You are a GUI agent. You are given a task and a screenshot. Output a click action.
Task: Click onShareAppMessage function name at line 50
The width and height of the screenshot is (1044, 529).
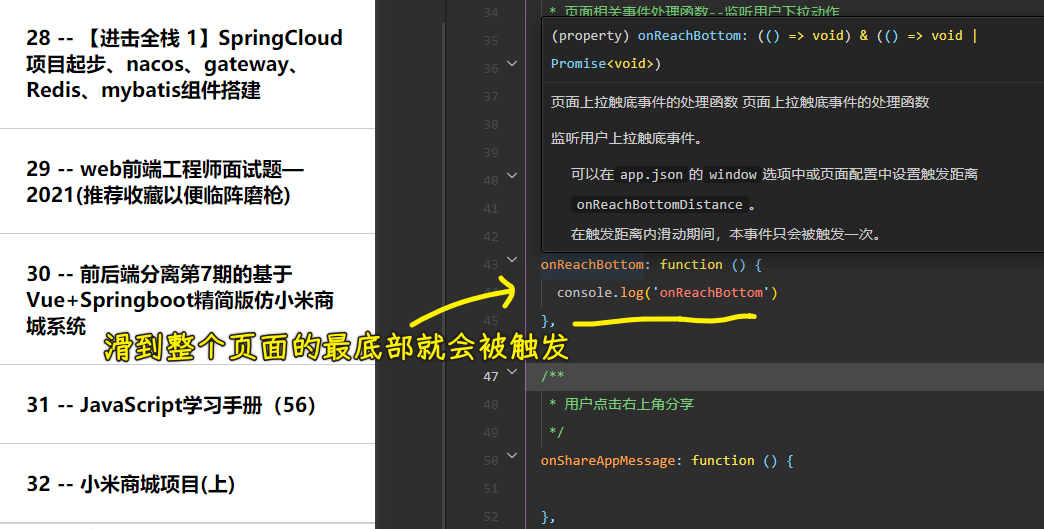pos(608,460)
